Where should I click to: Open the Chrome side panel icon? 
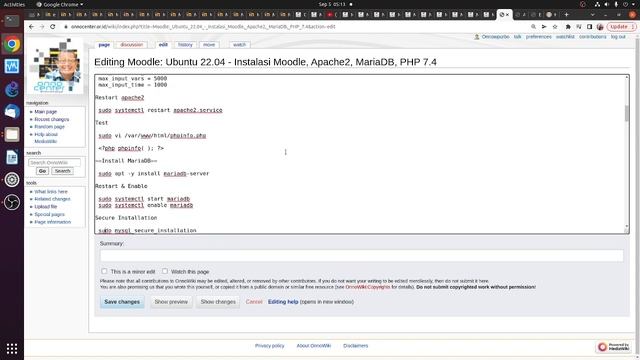click(589, 27)
